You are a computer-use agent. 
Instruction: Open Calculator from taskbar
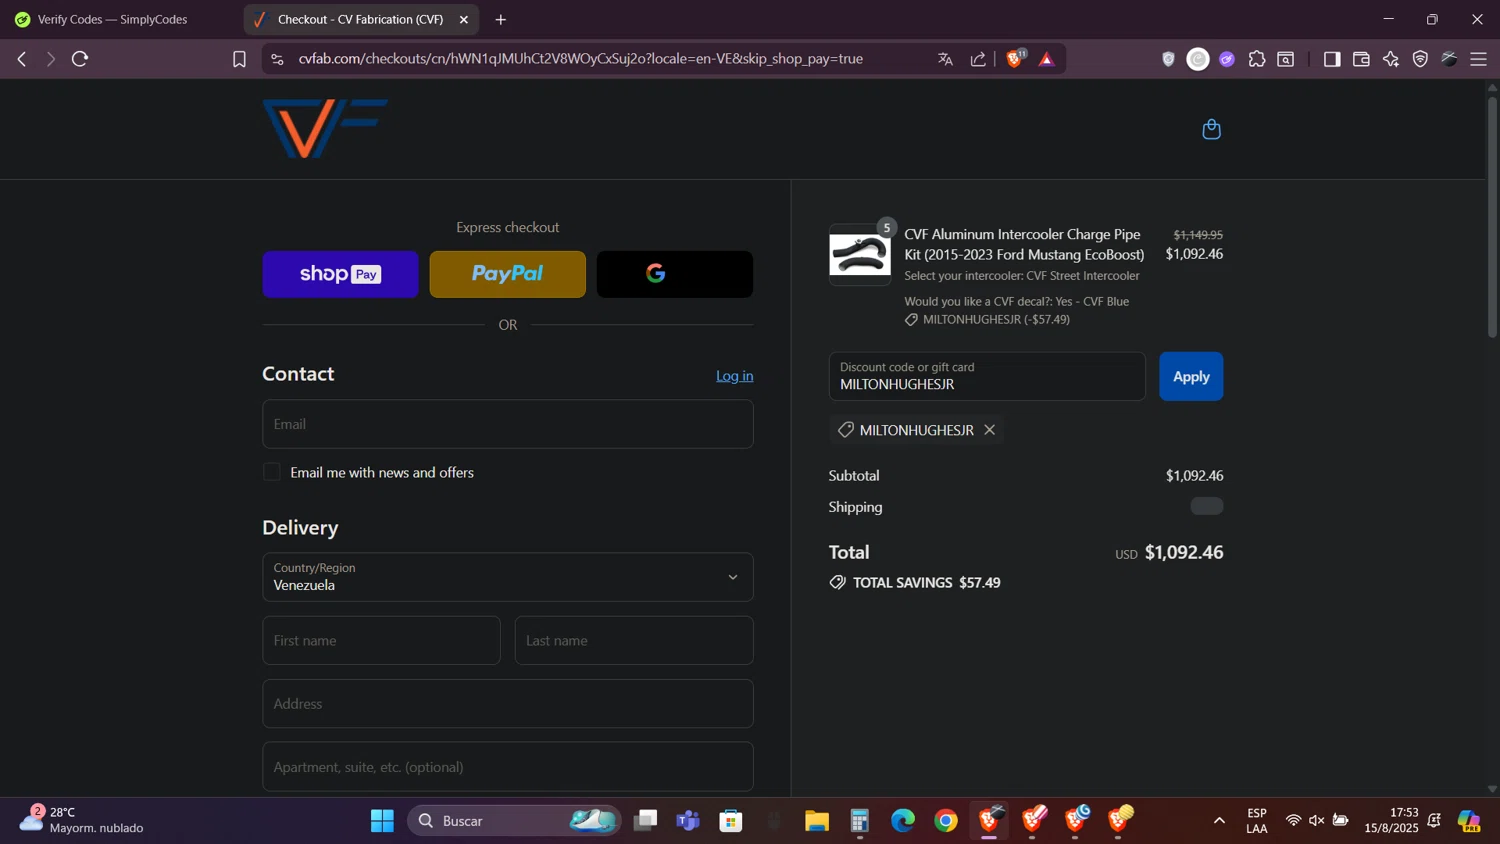(860, 821)
